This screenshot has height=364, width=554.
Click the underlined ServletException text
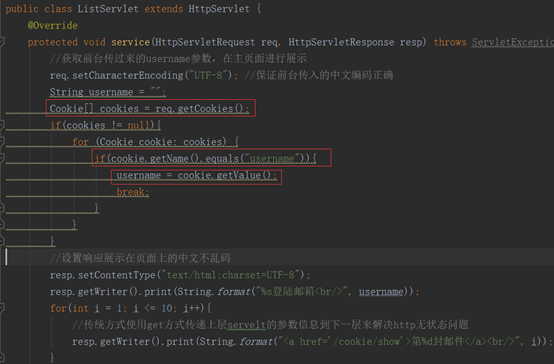(x=513, y=42)
